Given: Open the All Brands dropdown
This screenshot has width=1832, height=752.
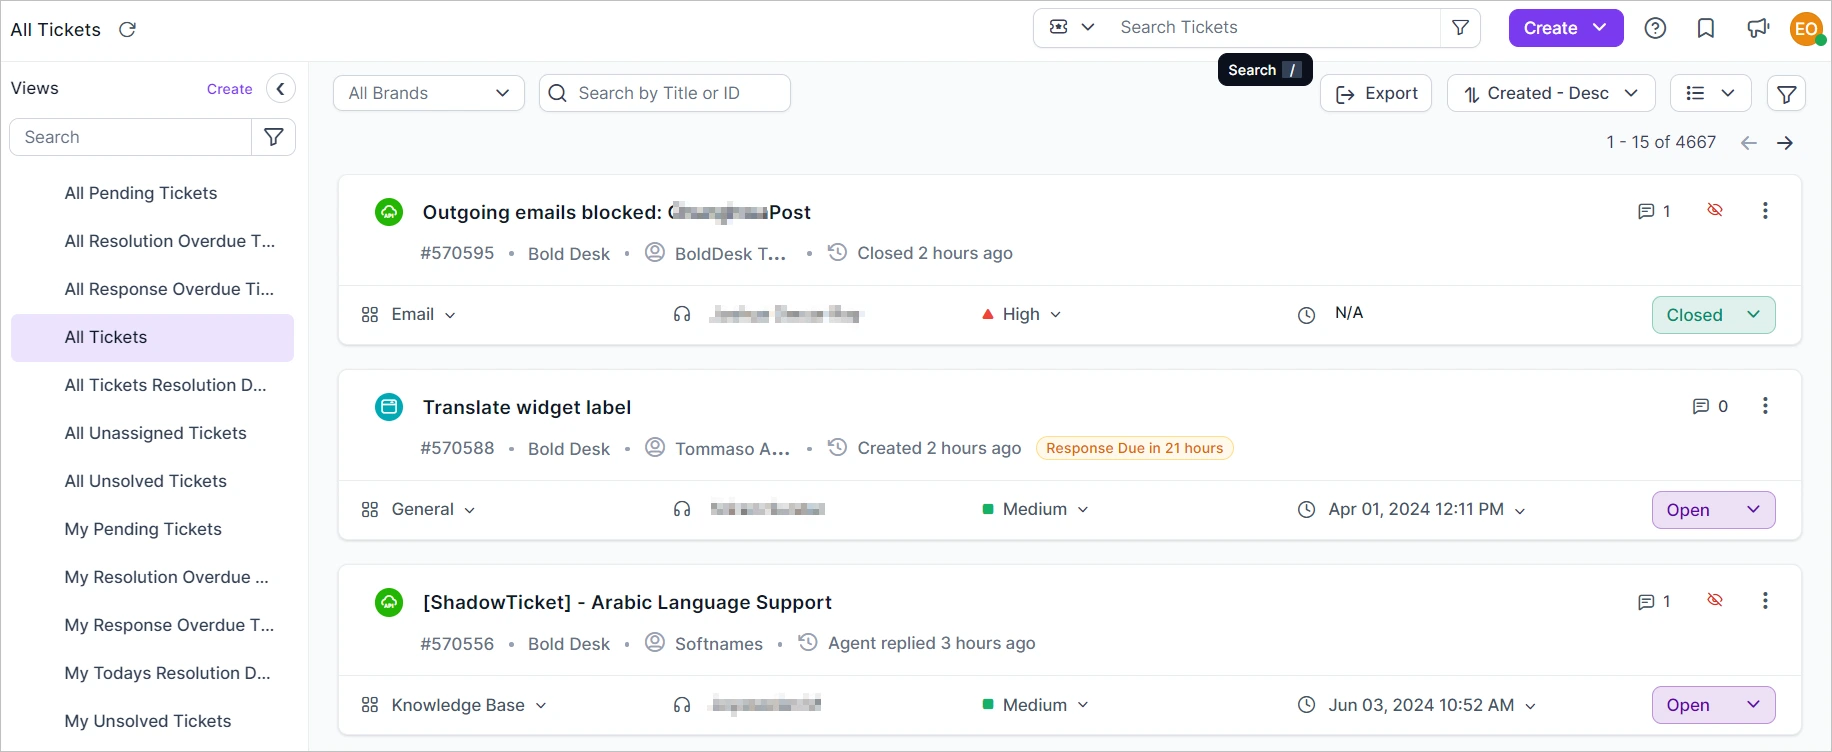Looking at the screenshot, I should pos(429,93).
